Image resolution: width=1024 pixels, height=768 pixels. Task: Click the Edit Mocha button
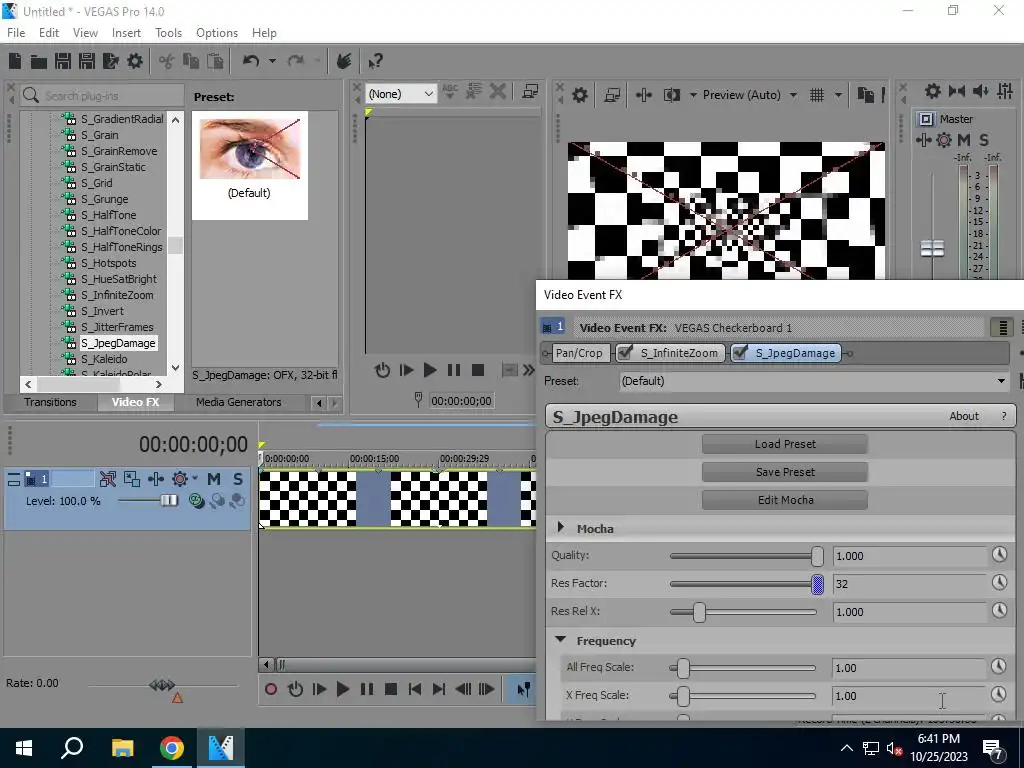click(x=785, y=500)
